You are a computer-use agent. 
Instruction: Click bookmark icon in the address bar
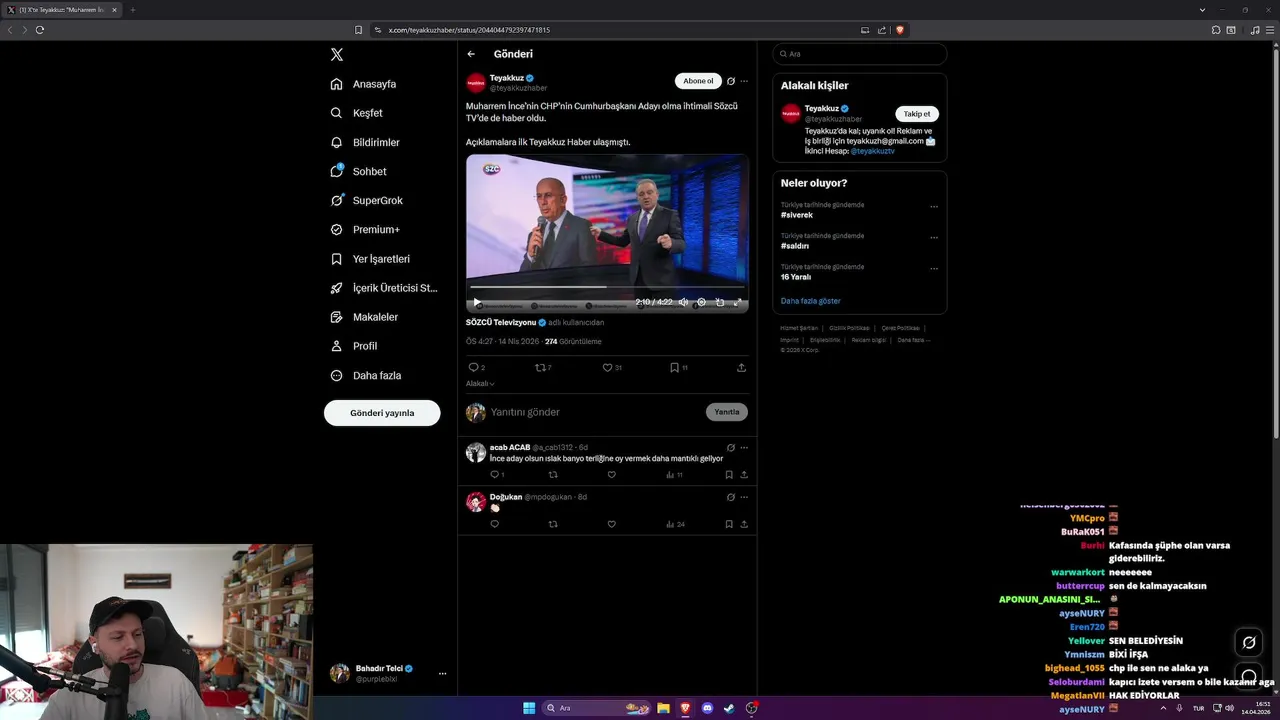click(359, 30)
